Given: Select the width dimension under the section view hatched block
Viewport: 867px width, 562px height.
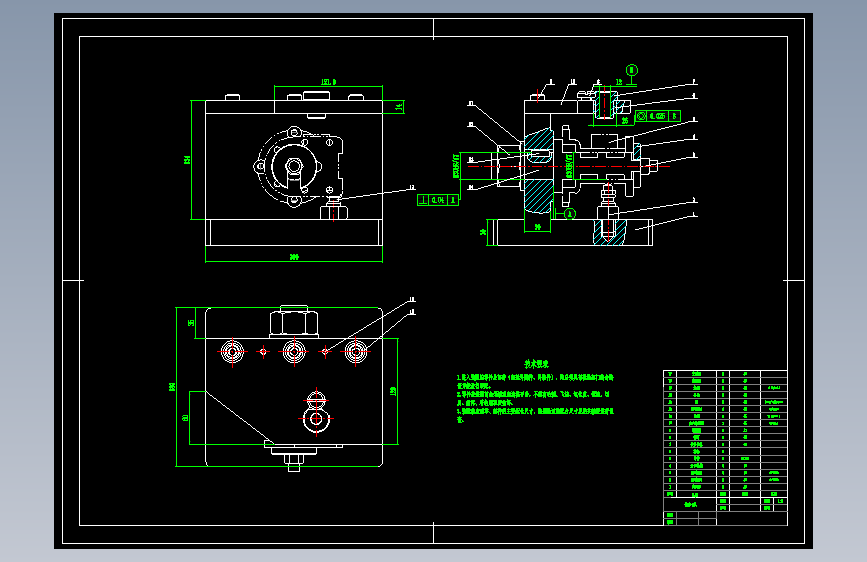Looking at the screenshot, I should coord(537,227).
